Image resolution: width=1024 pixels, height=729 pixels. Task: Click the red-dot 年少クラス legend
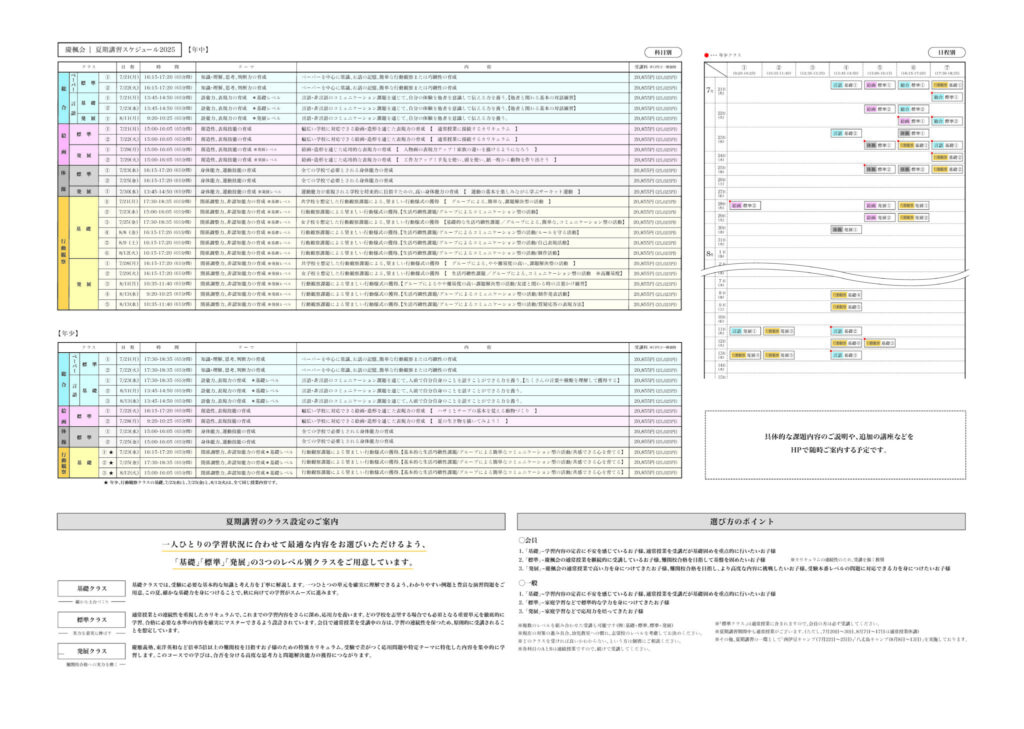(x=723, y=55)
